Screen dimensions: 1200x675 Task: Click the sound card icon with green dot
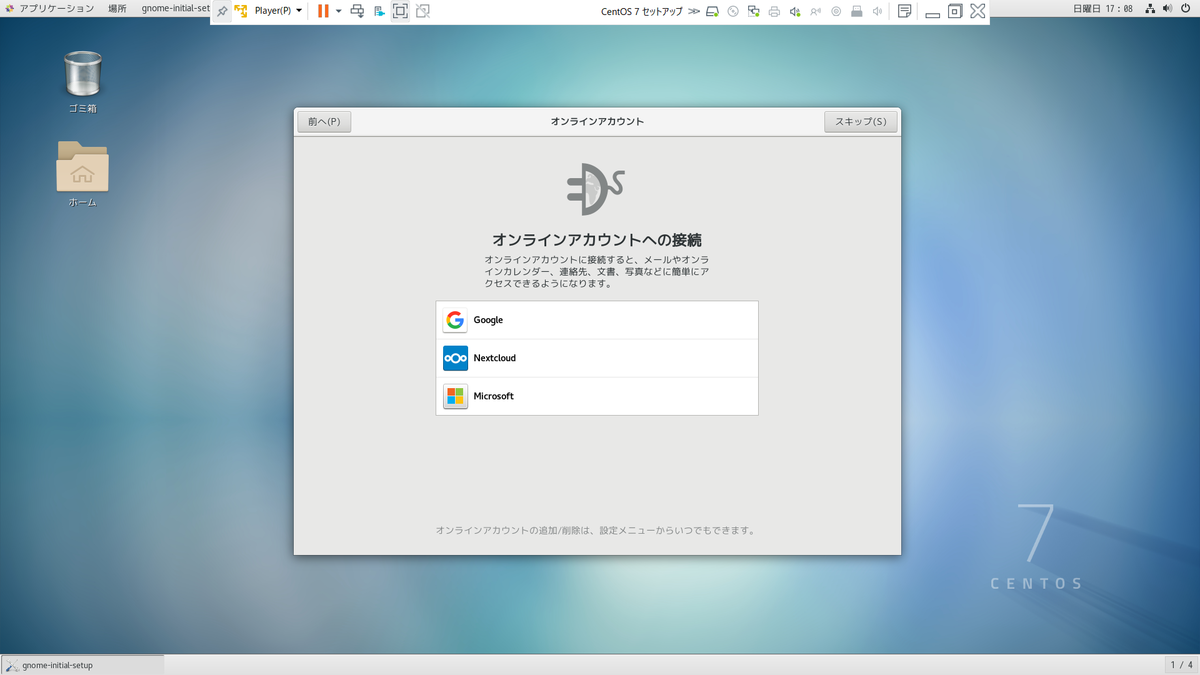pyautogui.click(x=795, y=11)
